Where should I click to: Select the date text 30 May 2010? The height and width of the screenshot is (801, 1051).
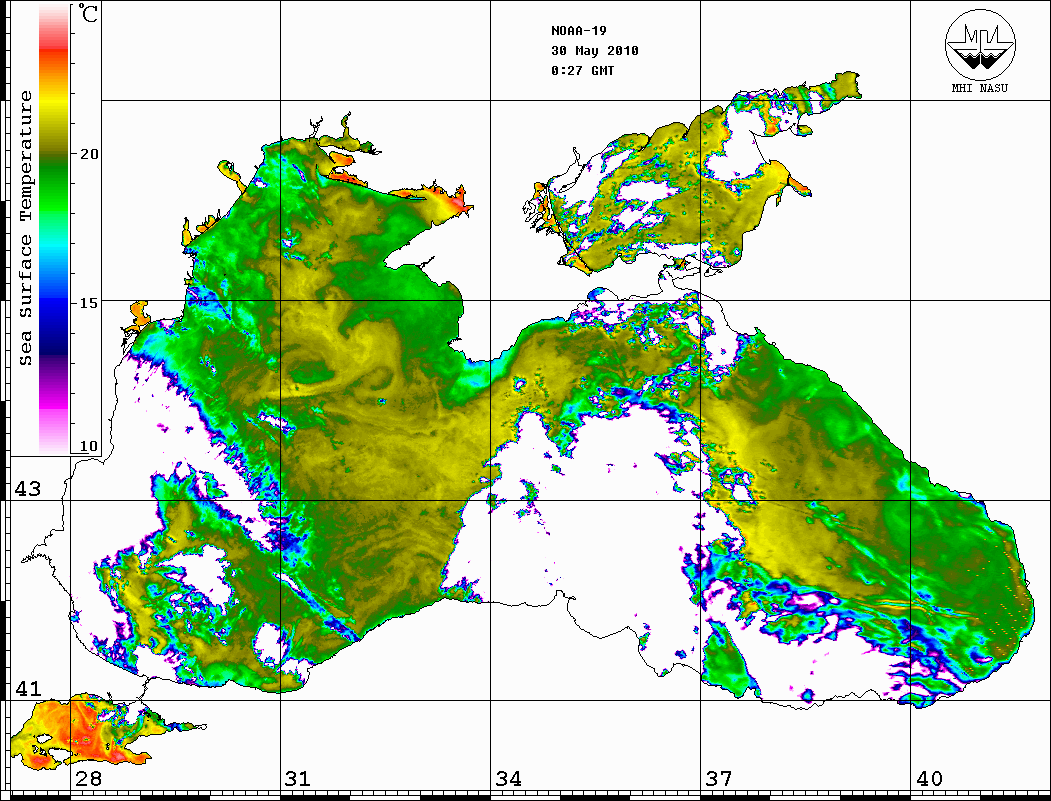[x=595, y=51]
